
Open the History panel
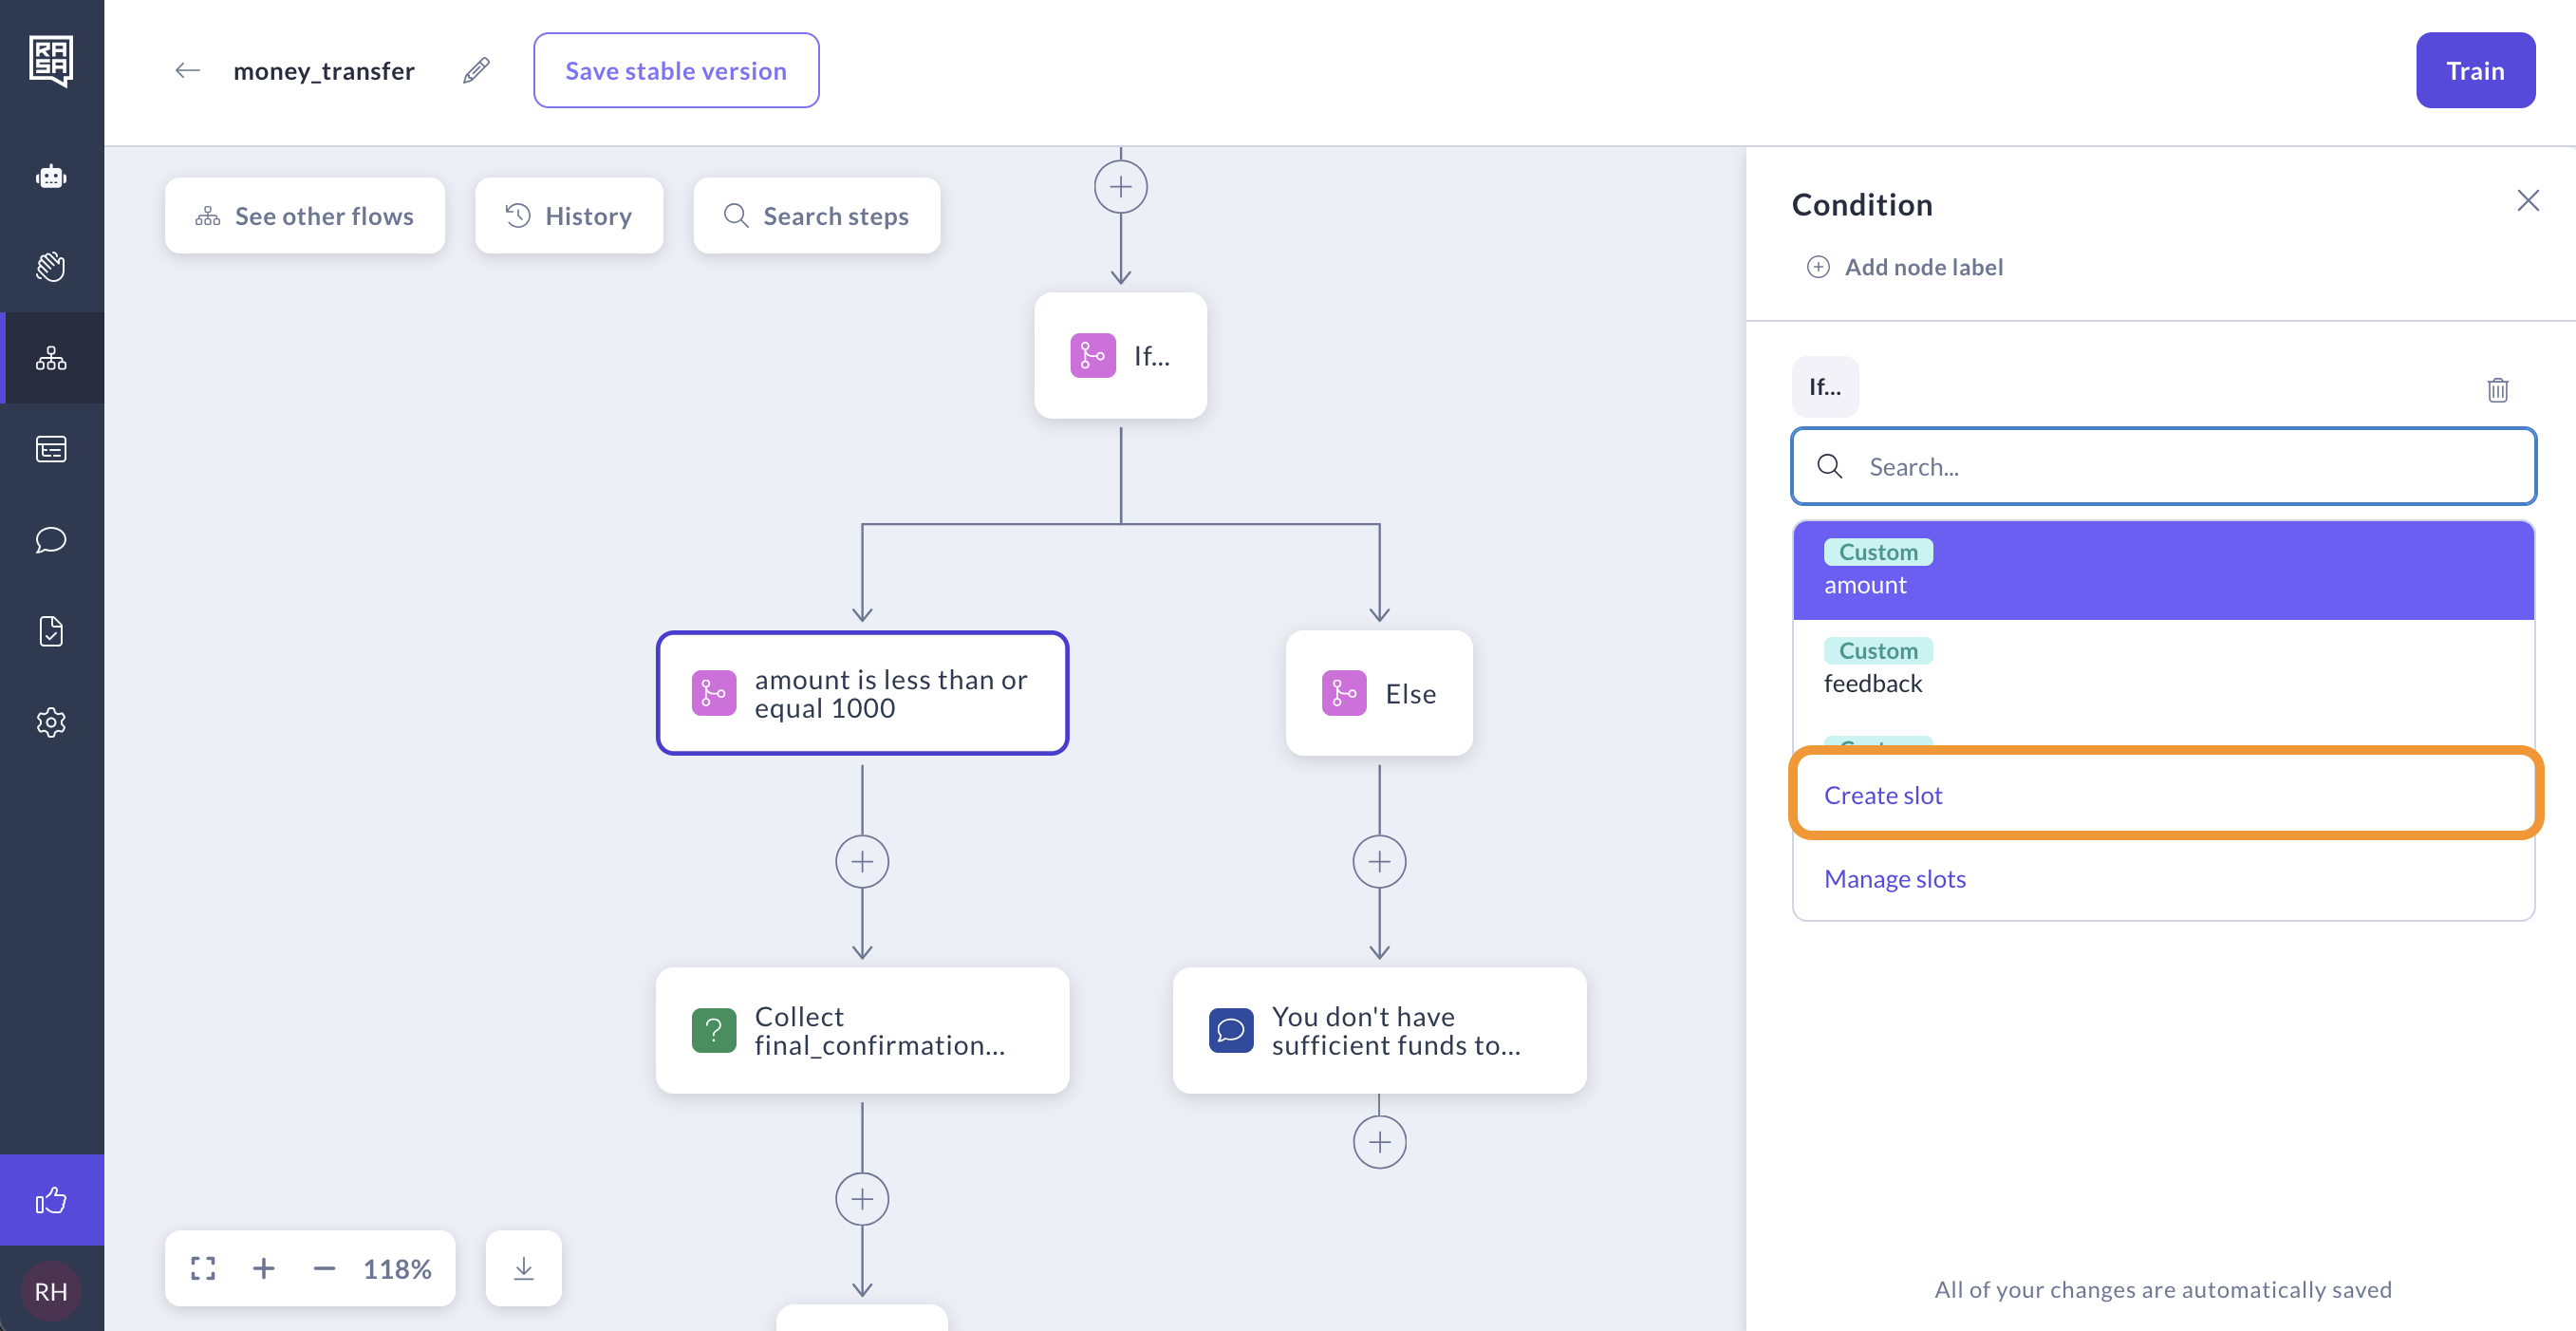[569, 216]
